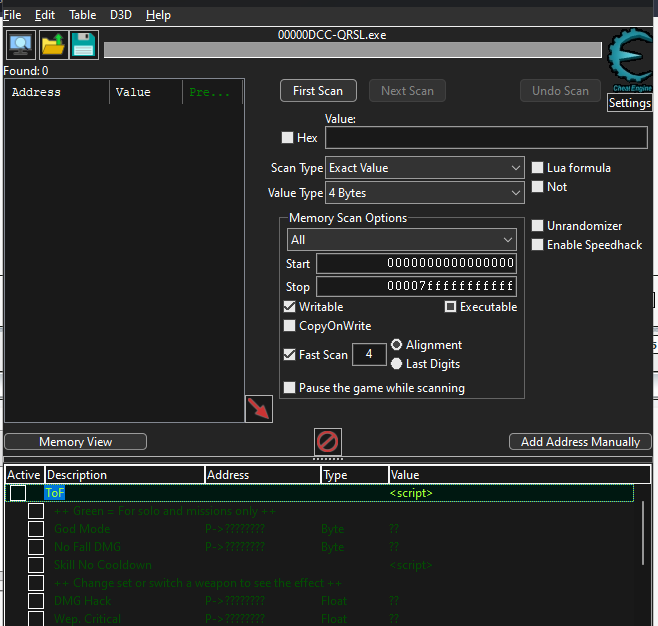Open the memory region All dropdown
The width and height of the screenshot is (658, 626).
click(402, 240)
